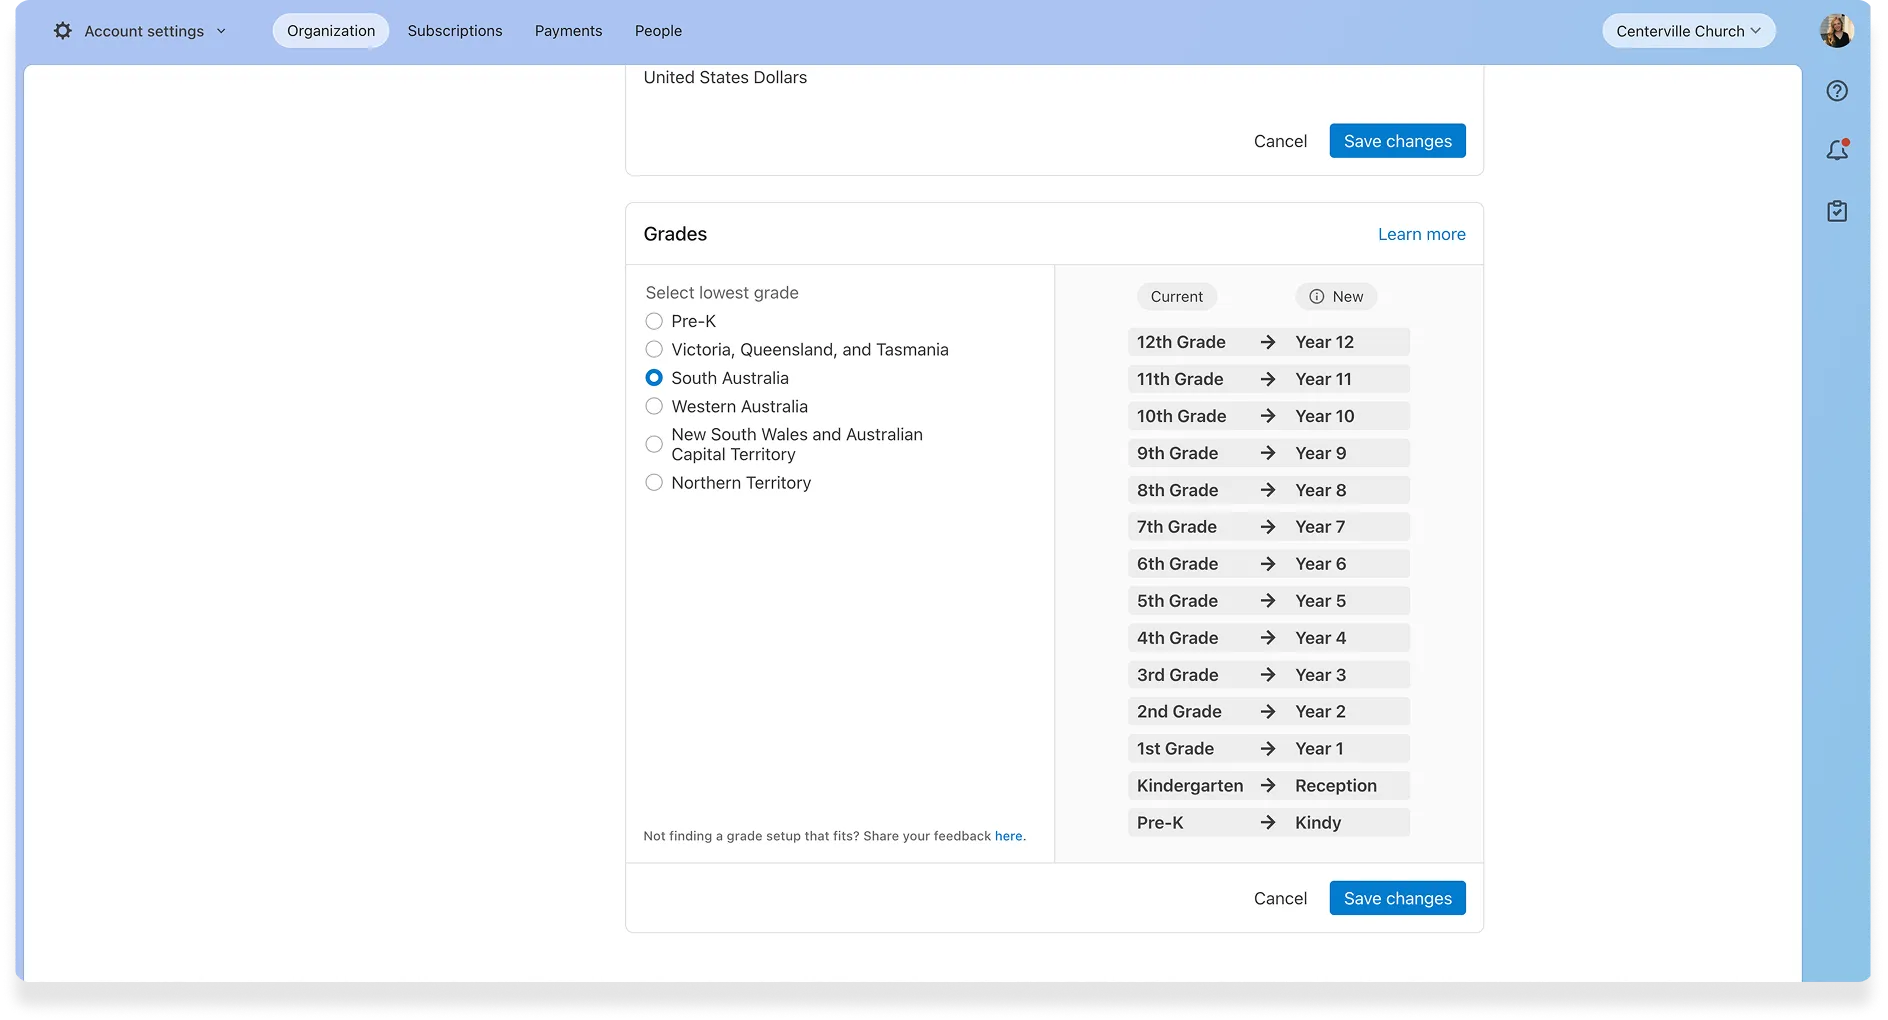Open the Centerville Church organization dropdown
Viewport: 1888px width, 1020px height.
(1688, 31)
